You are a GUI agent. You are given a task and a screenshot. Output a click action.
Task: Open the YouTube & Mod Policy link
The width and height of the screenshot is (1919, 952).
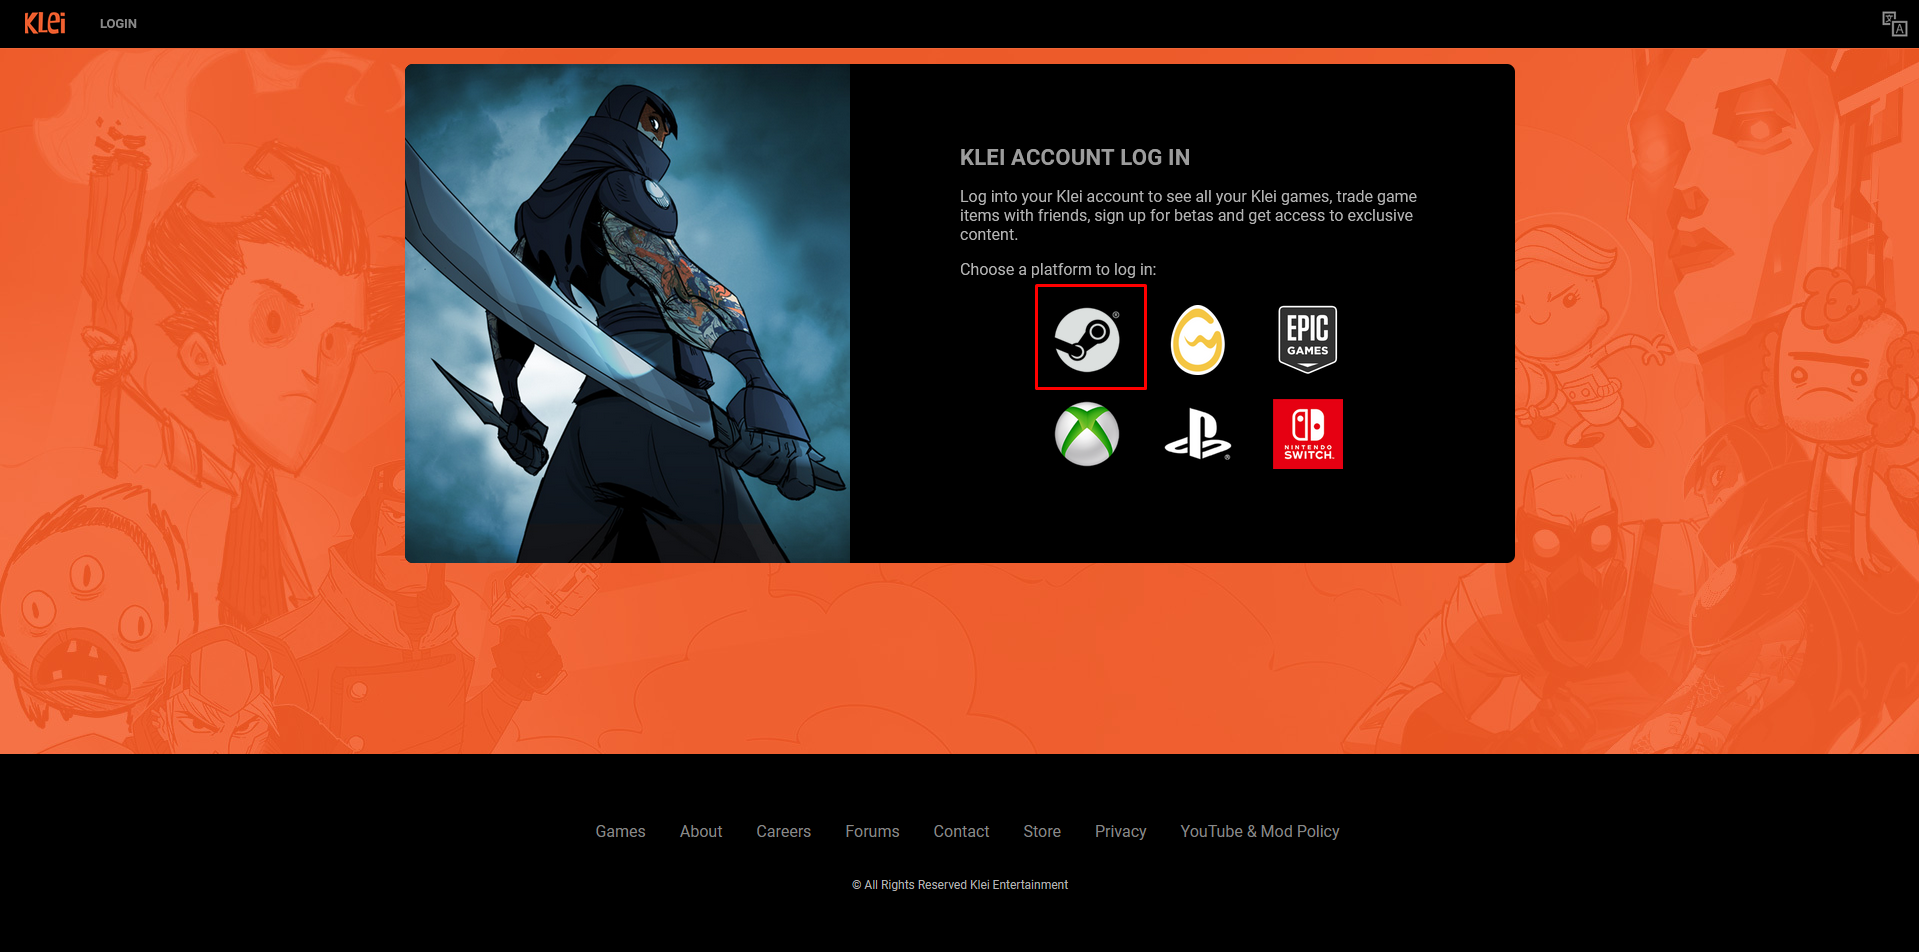pyautogui.click(x=1260, y=831)
